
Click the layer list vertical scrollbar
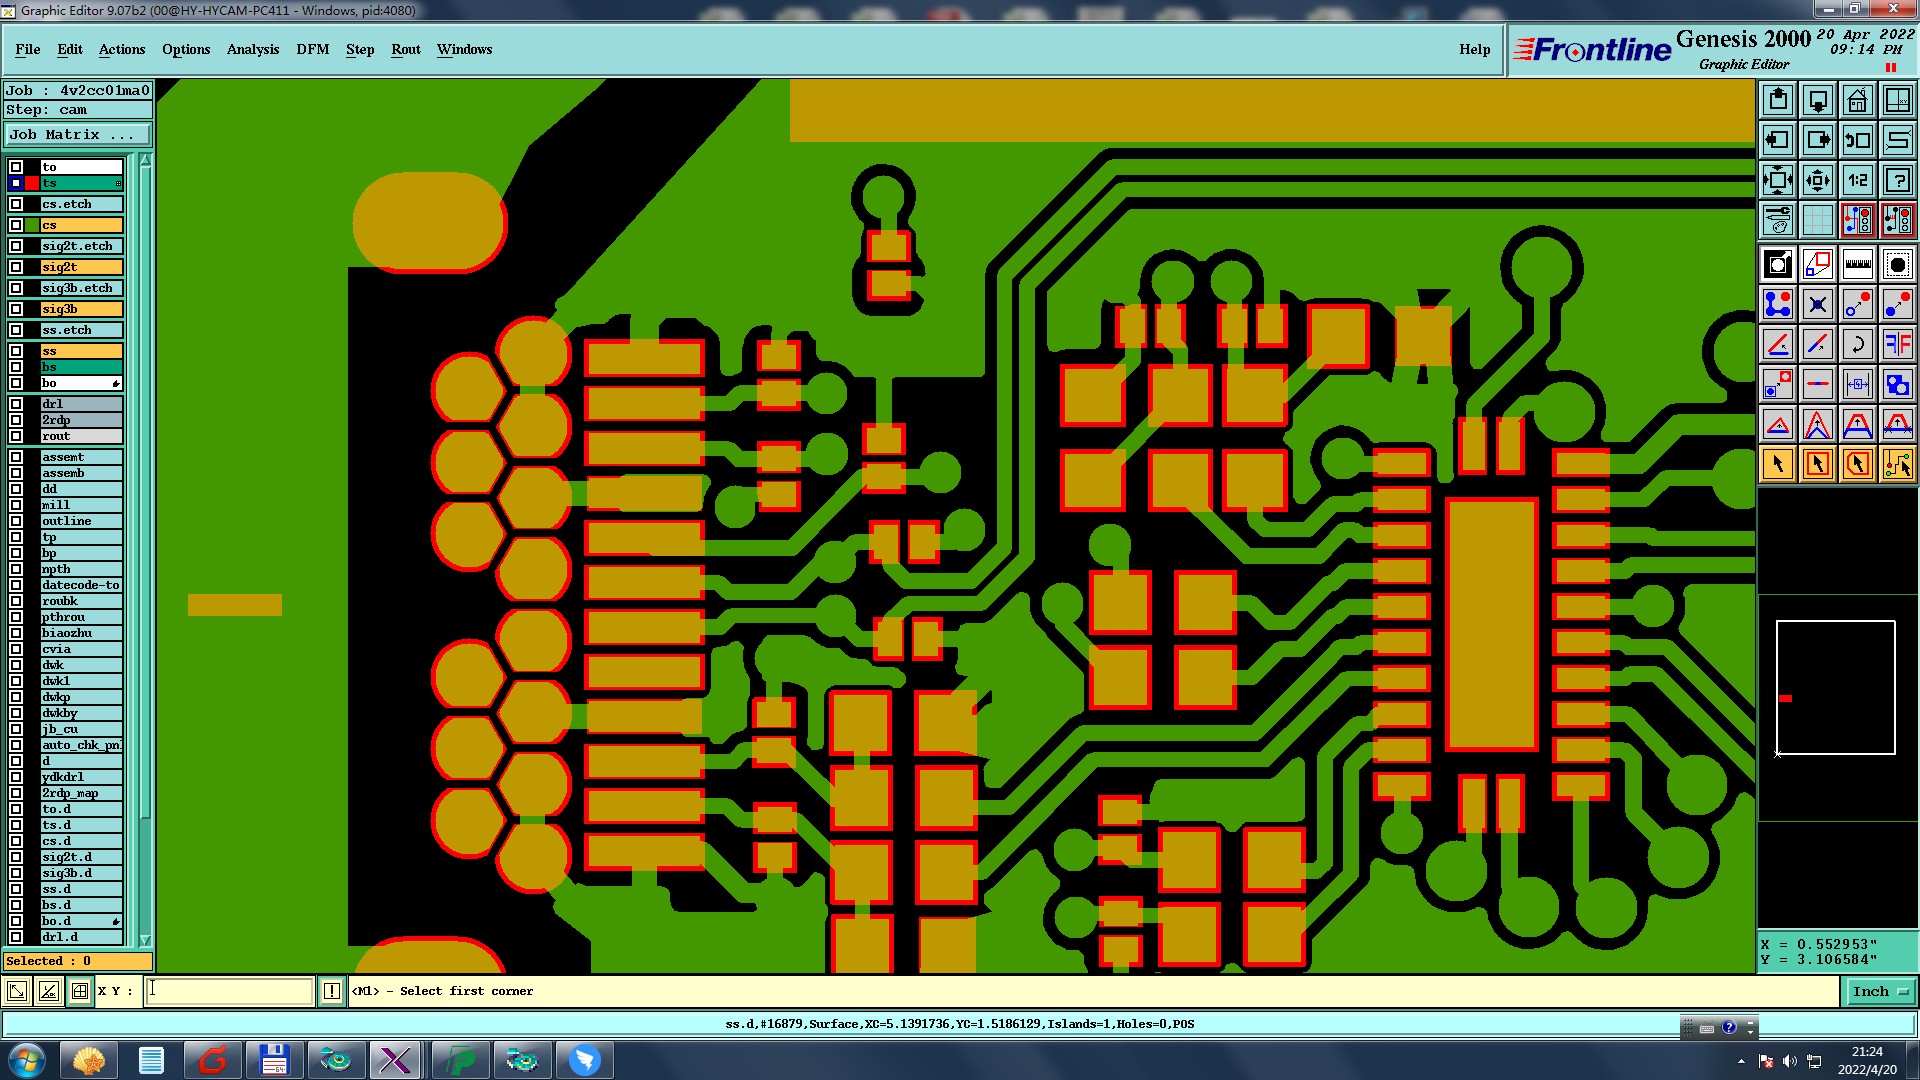click(145, 550)
